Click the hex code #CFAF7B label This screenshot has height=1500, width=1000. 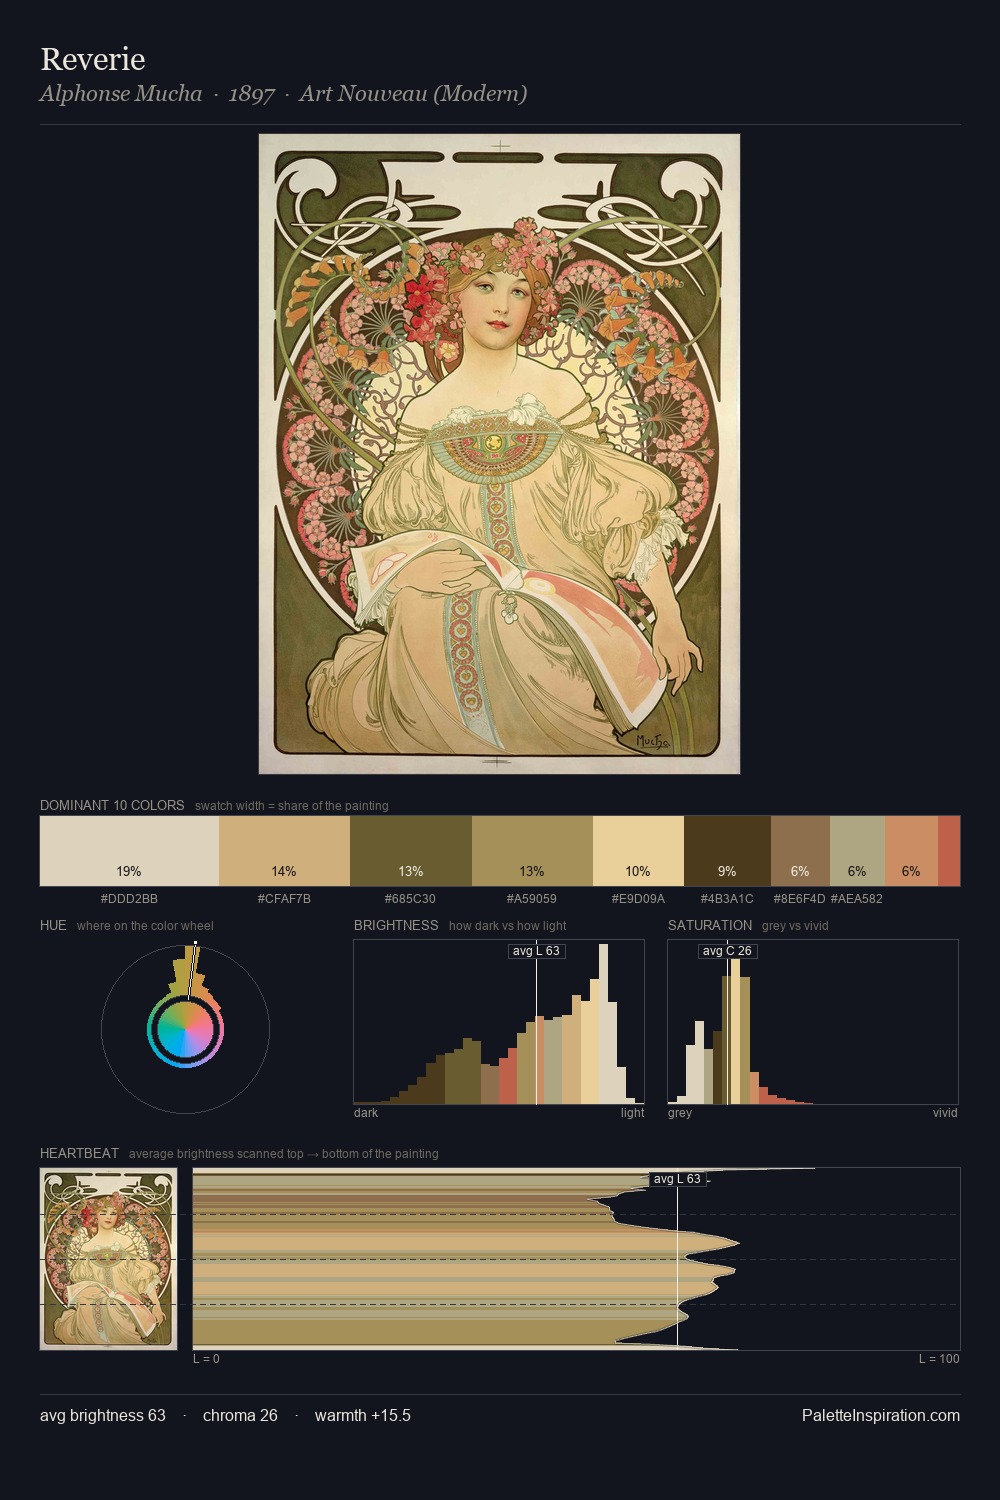click(x=284, y=898)
